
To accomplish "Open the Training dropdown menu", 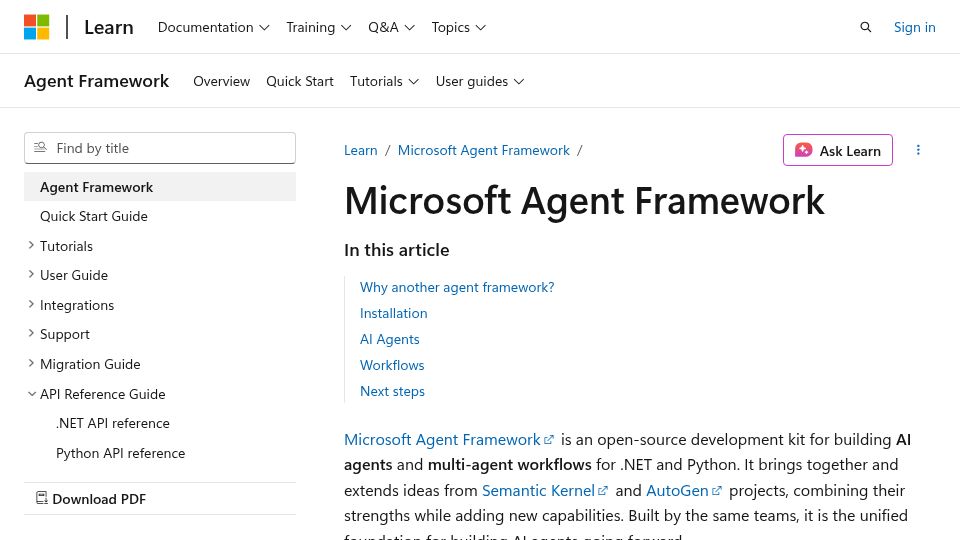I will coord(318,28).
